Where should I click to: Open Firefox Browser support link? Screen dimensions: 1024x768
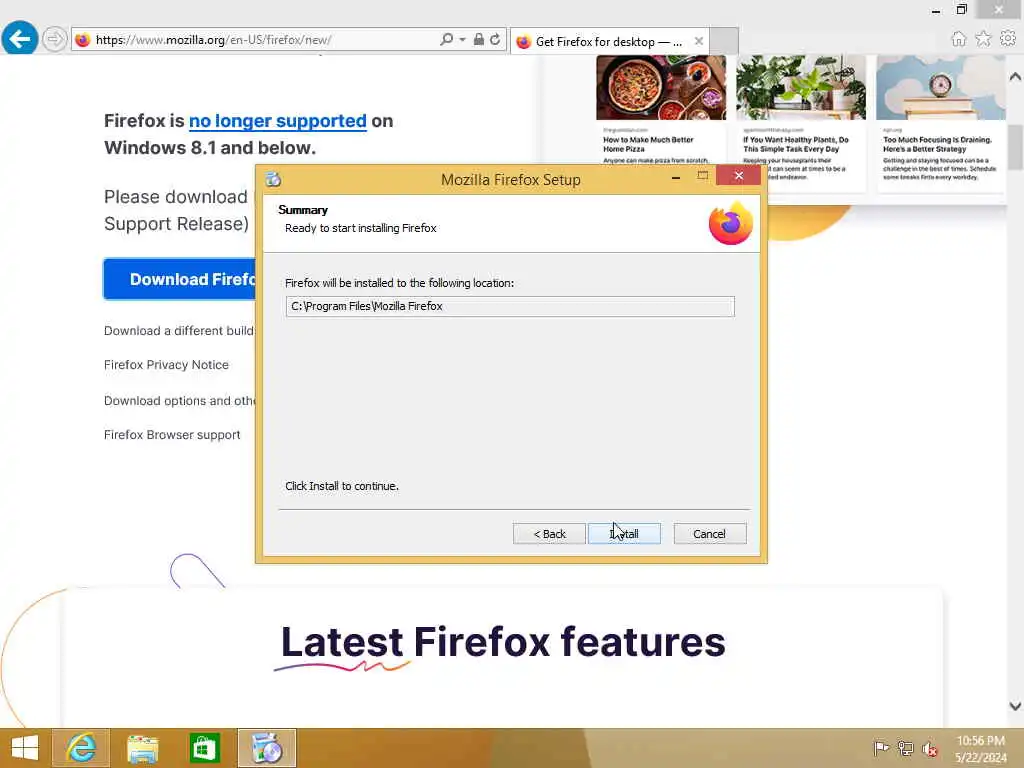tap(172, 435)
